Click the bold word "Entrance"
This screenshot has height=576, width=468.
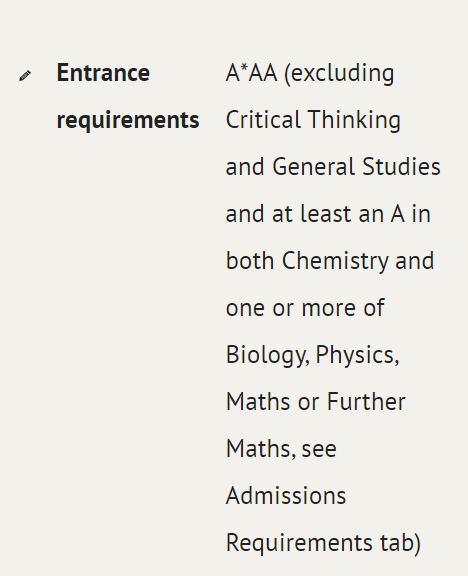[x=103, y=73]
